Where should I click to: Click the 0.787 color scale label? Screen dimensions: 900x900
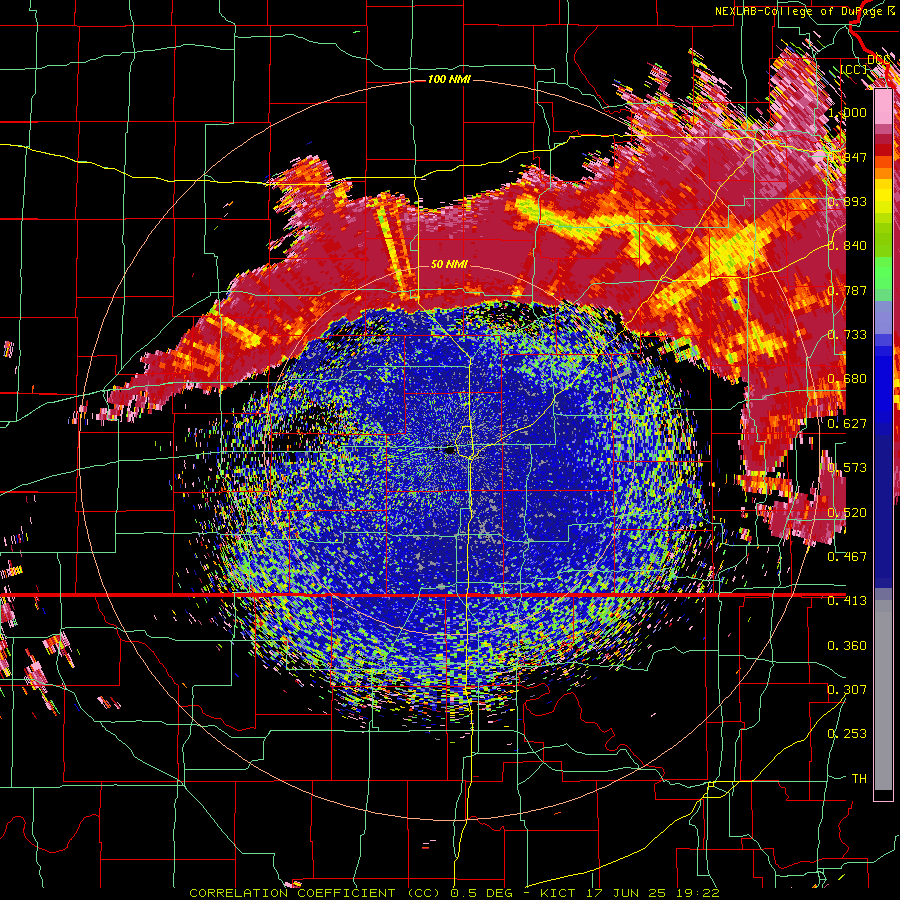click(x=847, y=290)
